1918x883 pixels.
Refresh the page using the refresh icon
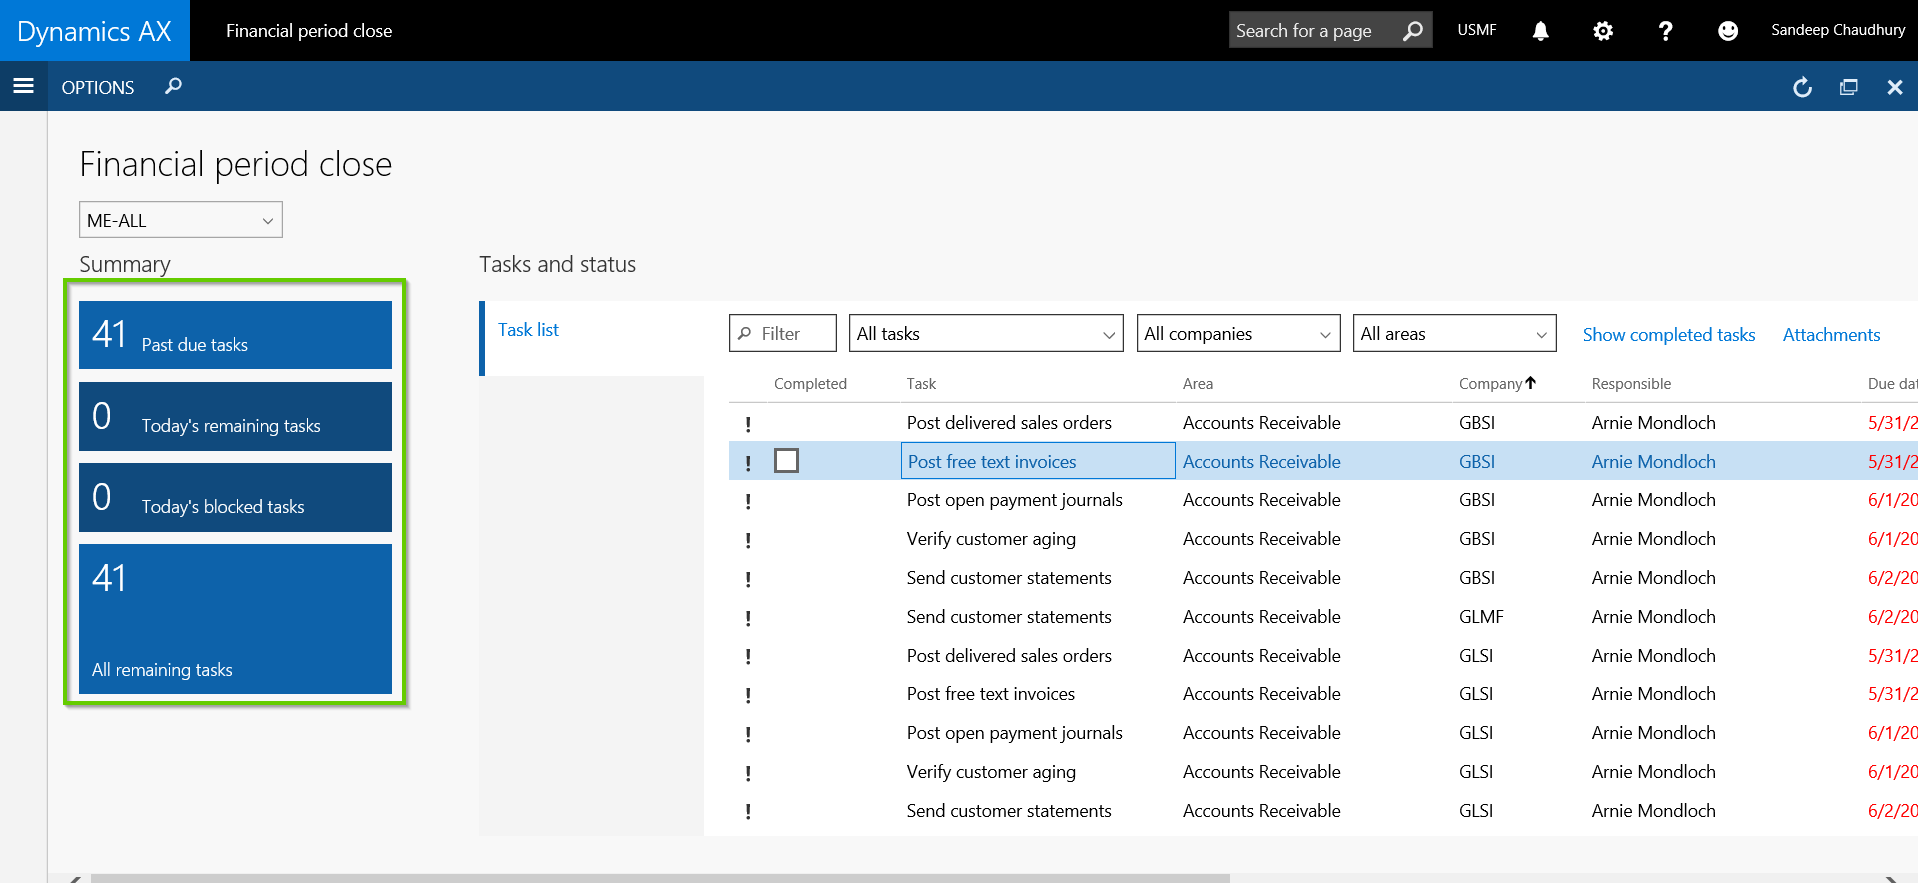point(1802,87)
